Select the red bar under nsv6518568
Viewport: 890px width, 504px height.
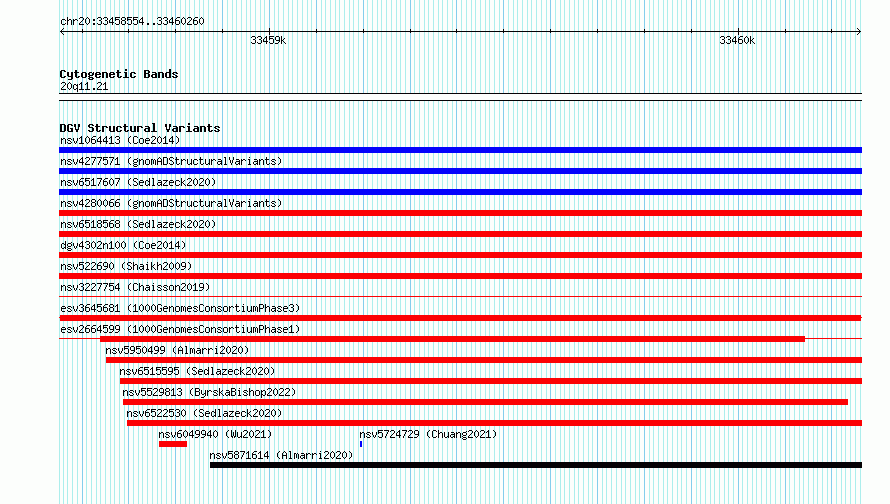pyautogui.click(x=460, y=234)
